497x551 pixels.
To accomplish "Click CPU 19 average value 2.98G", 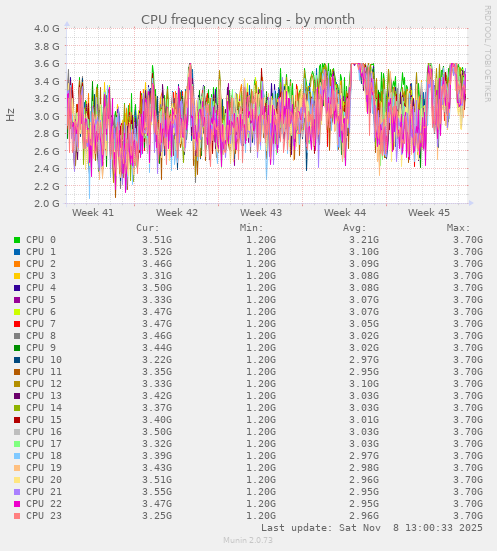I will click(x=364, y=468).
